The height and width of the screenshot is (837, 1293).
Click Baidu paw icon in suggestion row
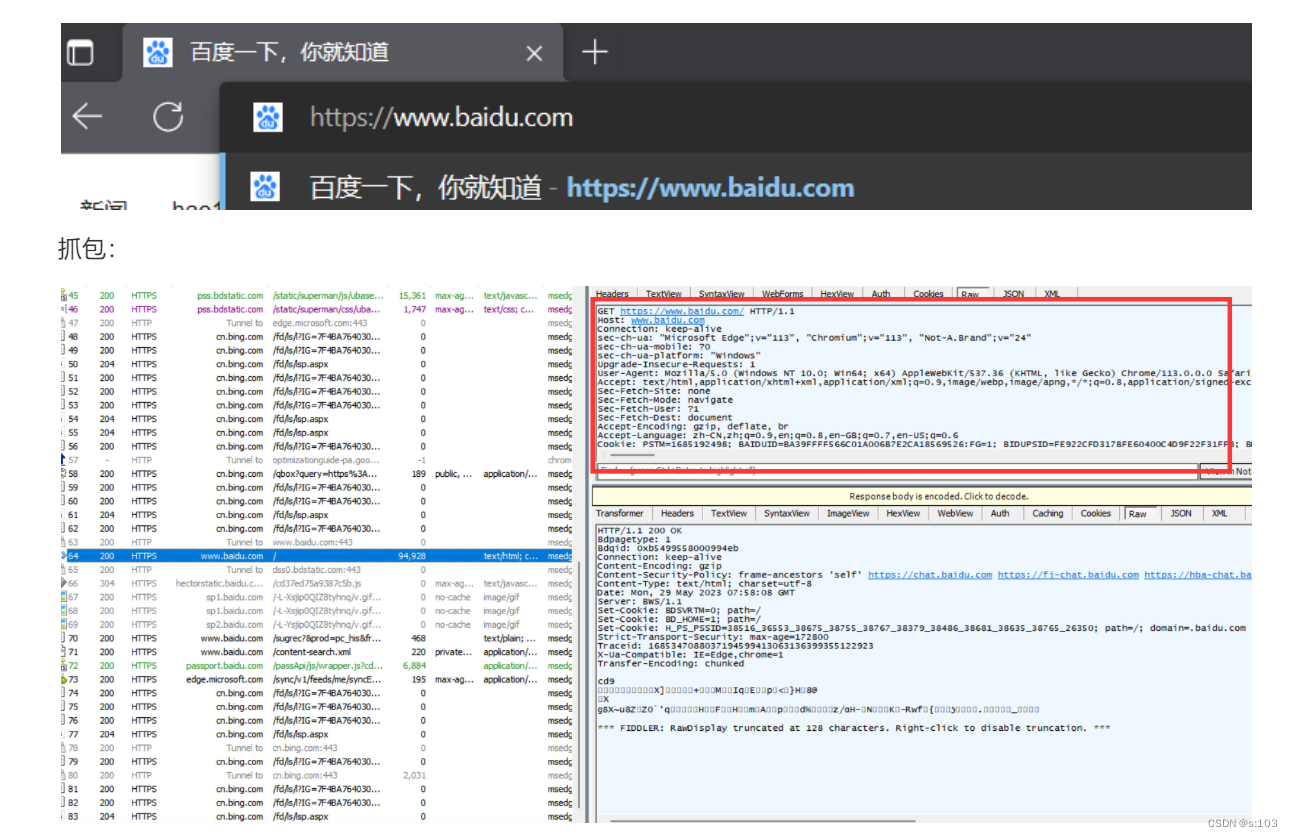click(x=265, y=187)
